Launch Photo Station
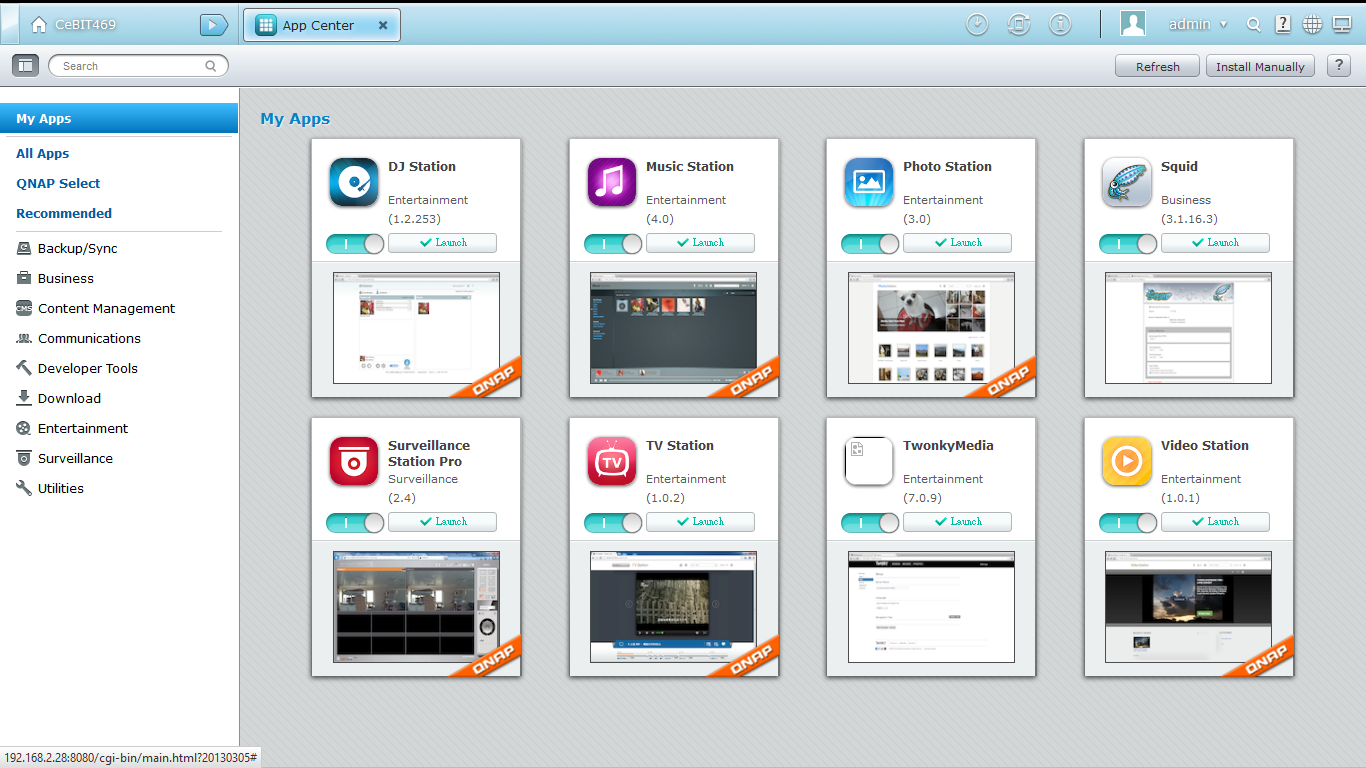The image size is (1366, 768). [x=957, y=243]
